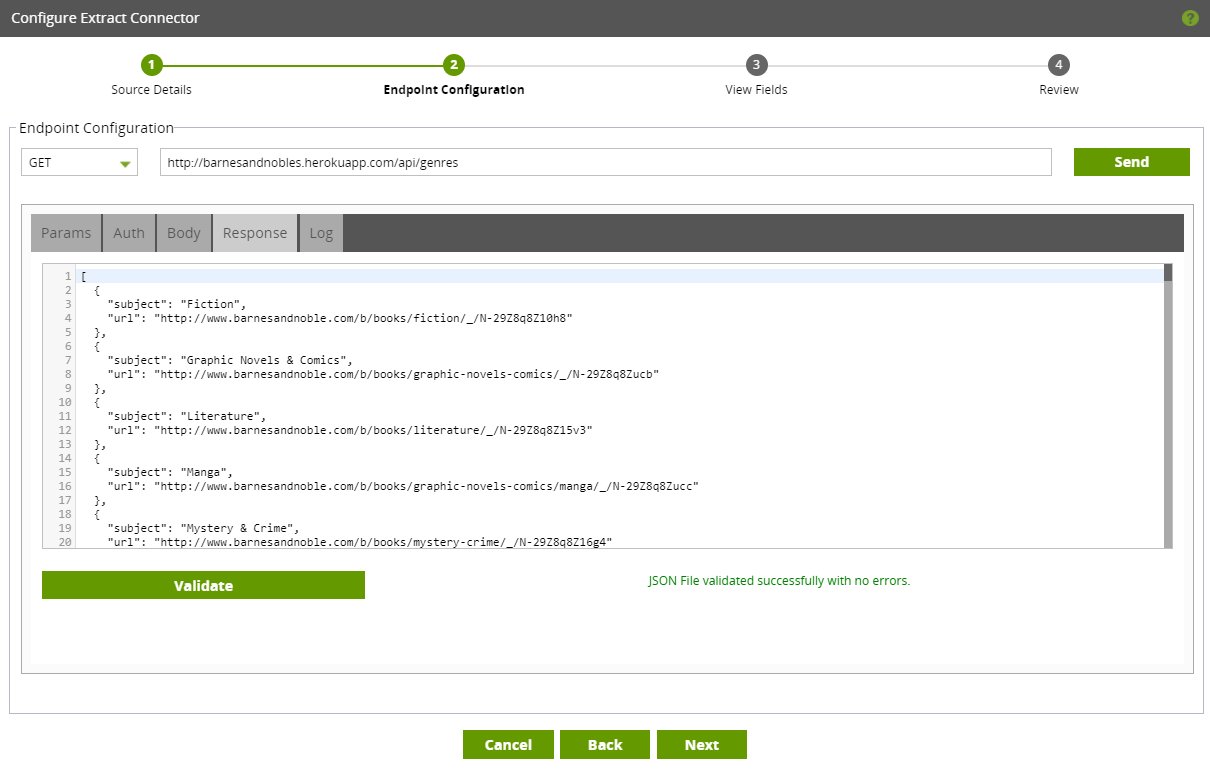
Task: Click step 4 Review circle
Action: tap(1058, 65)
